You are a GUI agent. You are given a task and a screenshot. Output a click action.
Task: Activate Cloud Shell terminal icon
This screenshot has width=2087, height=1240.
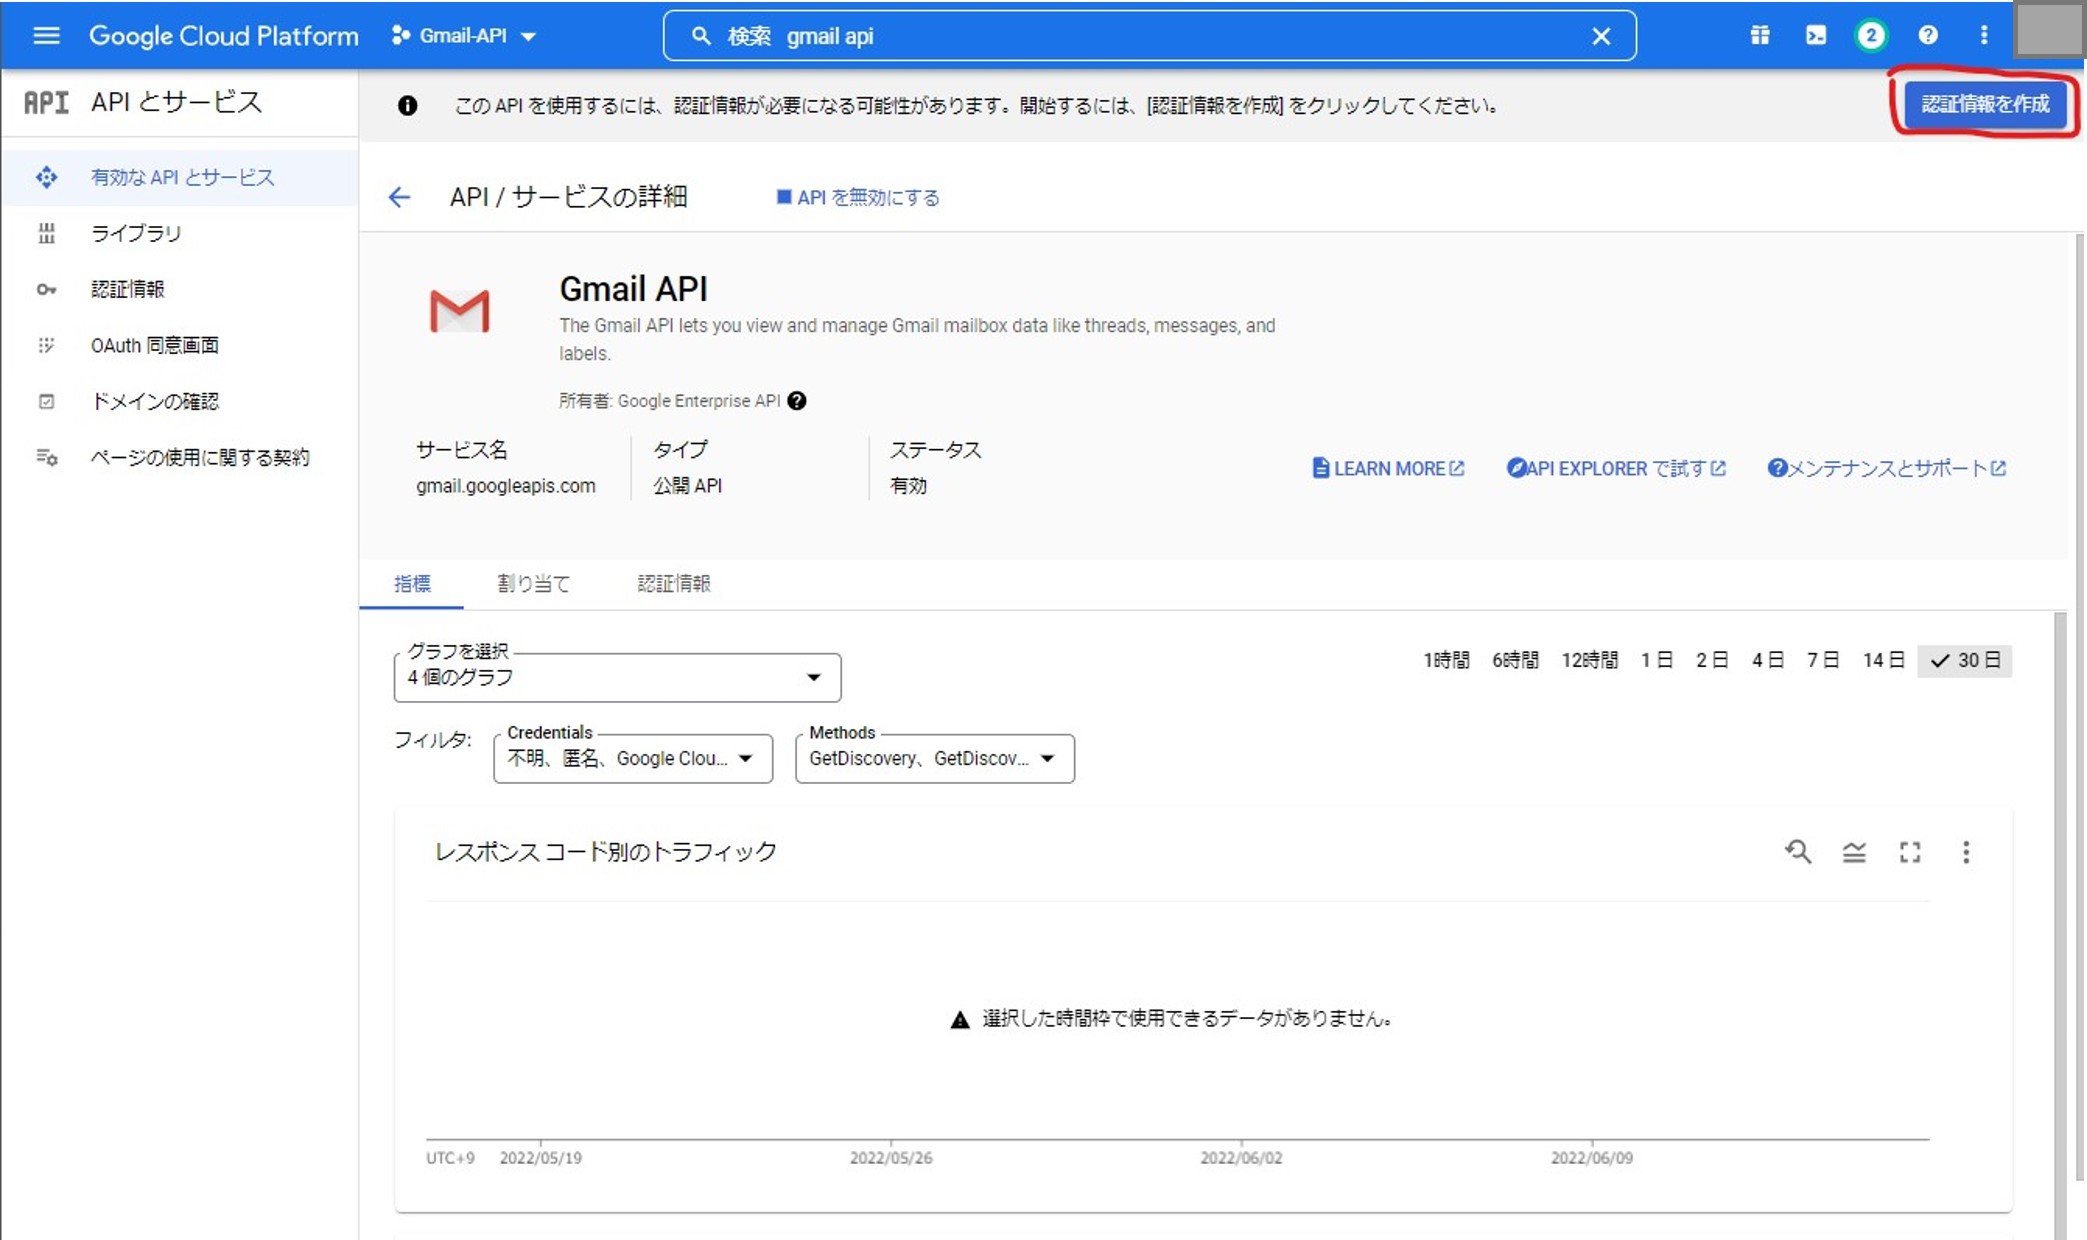[x=1816, y=36]
